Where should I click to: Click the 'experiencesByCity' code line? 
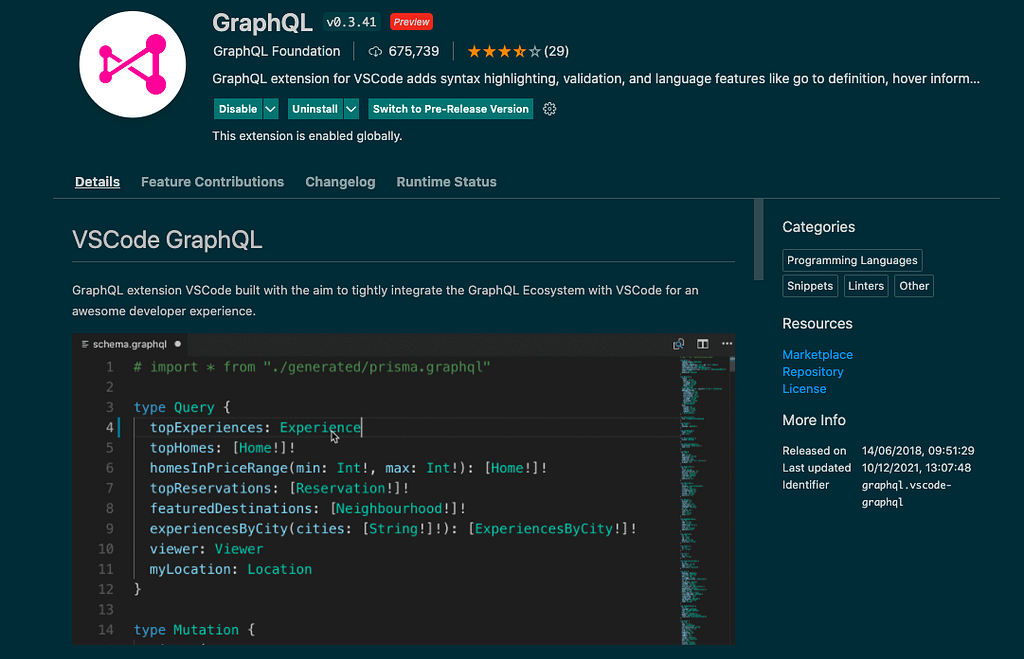click(393, 529)
